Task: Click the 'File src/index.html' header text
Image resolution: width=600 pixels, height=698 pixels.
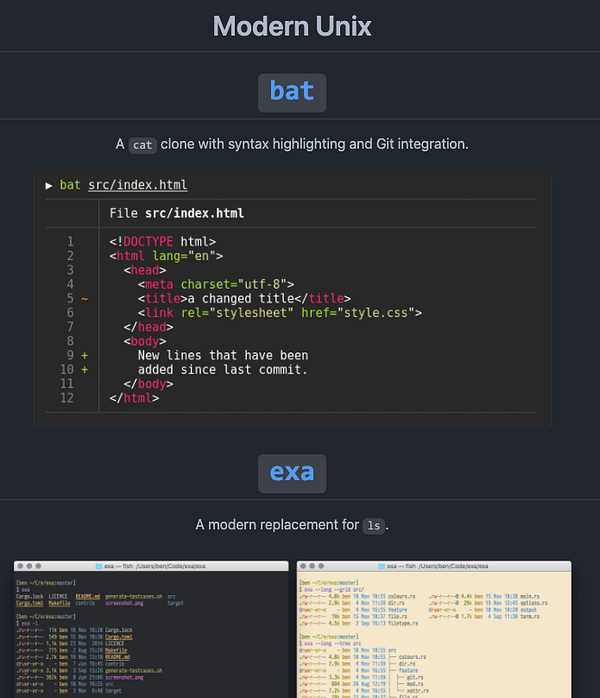Action: [177, 213]
